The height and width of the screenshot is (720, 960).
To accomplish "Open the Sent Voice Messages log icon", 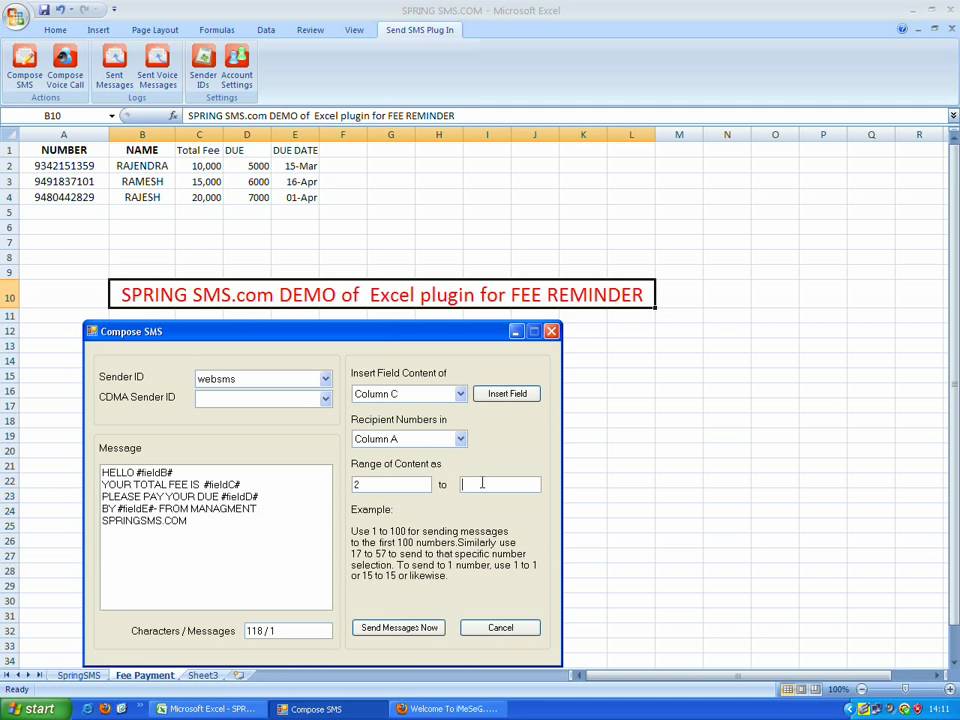I will pyautogui.click(x=157, y=66).
